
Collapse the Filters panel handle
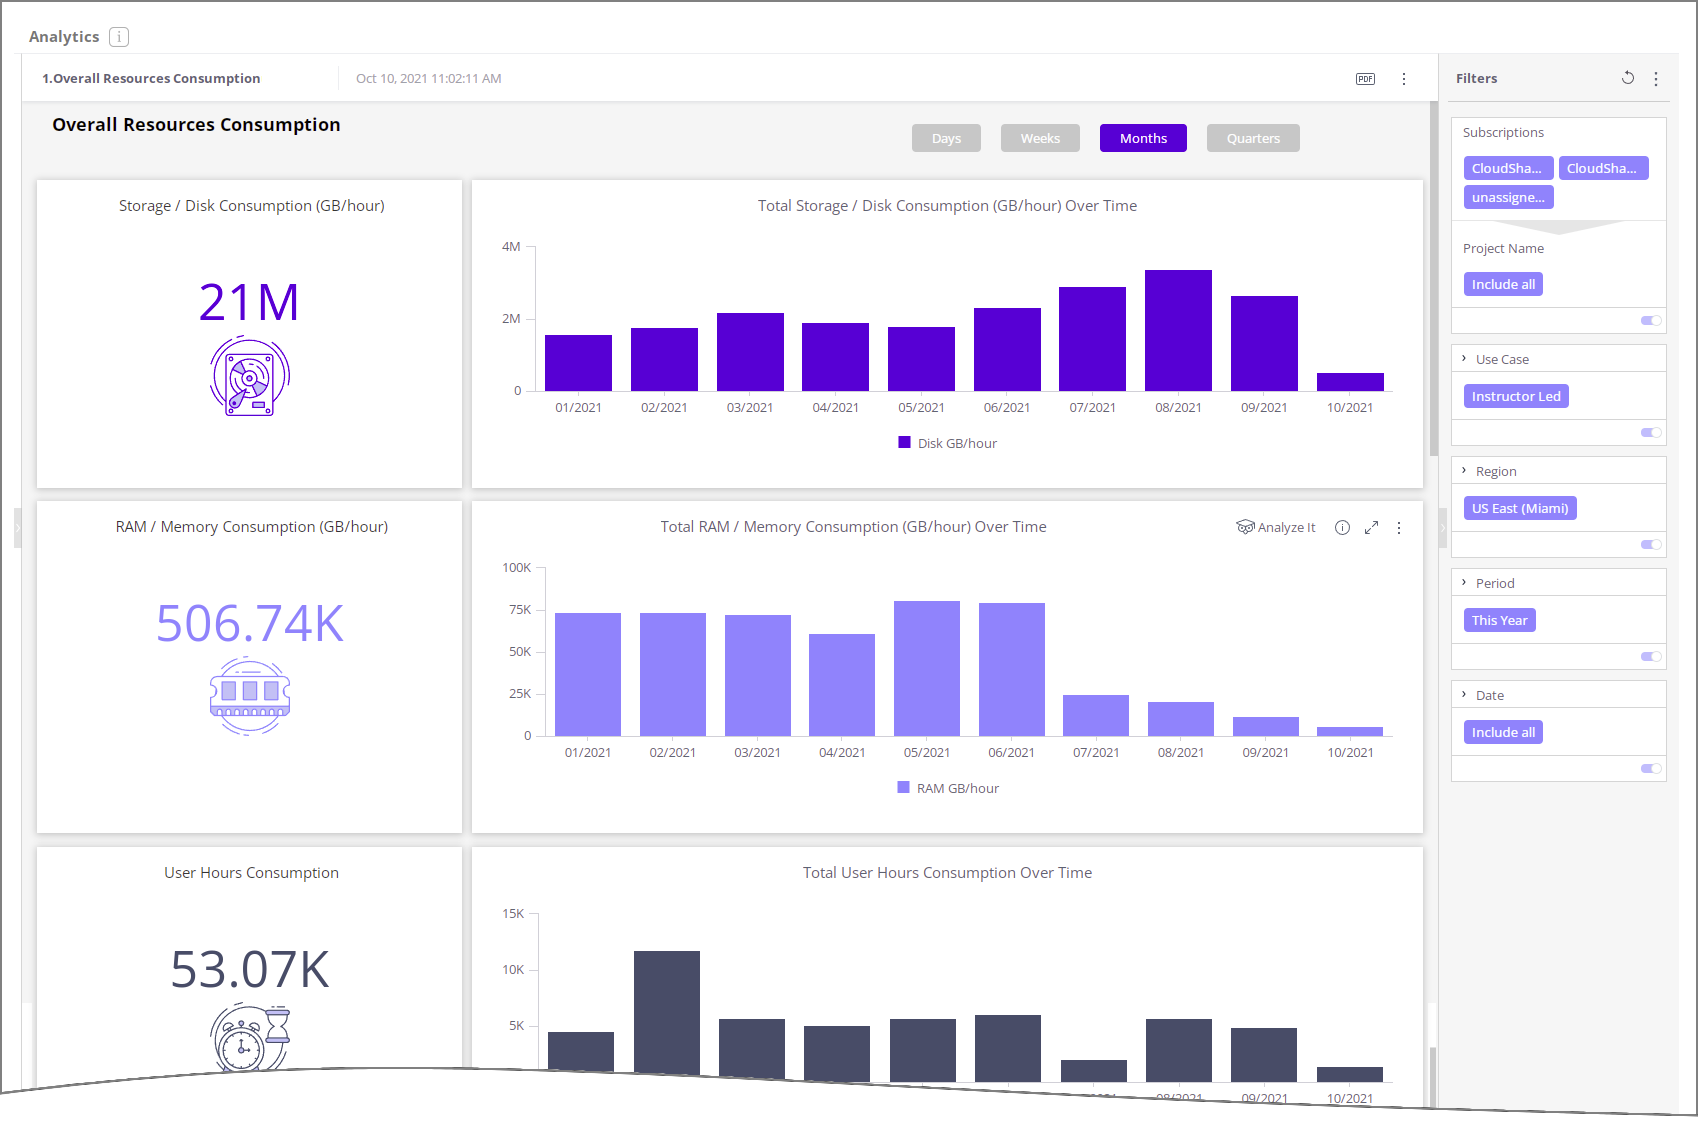(1443, 528)
